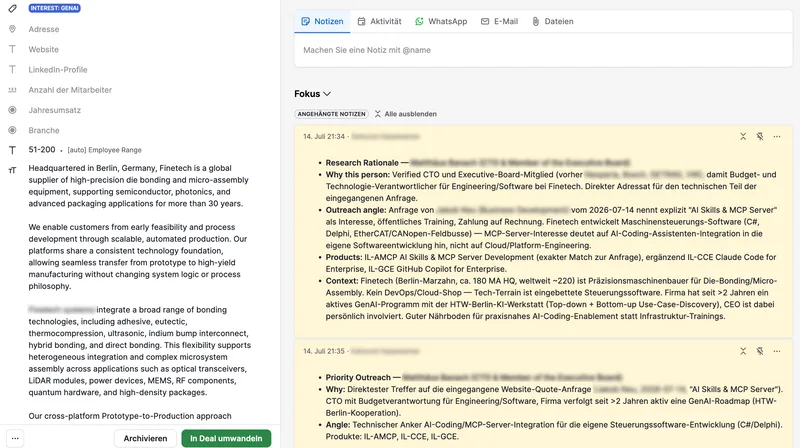Click the text icon beside LinkedIn-Profile
The width and height of the screenshot is (800, 448).
(12, 69)
